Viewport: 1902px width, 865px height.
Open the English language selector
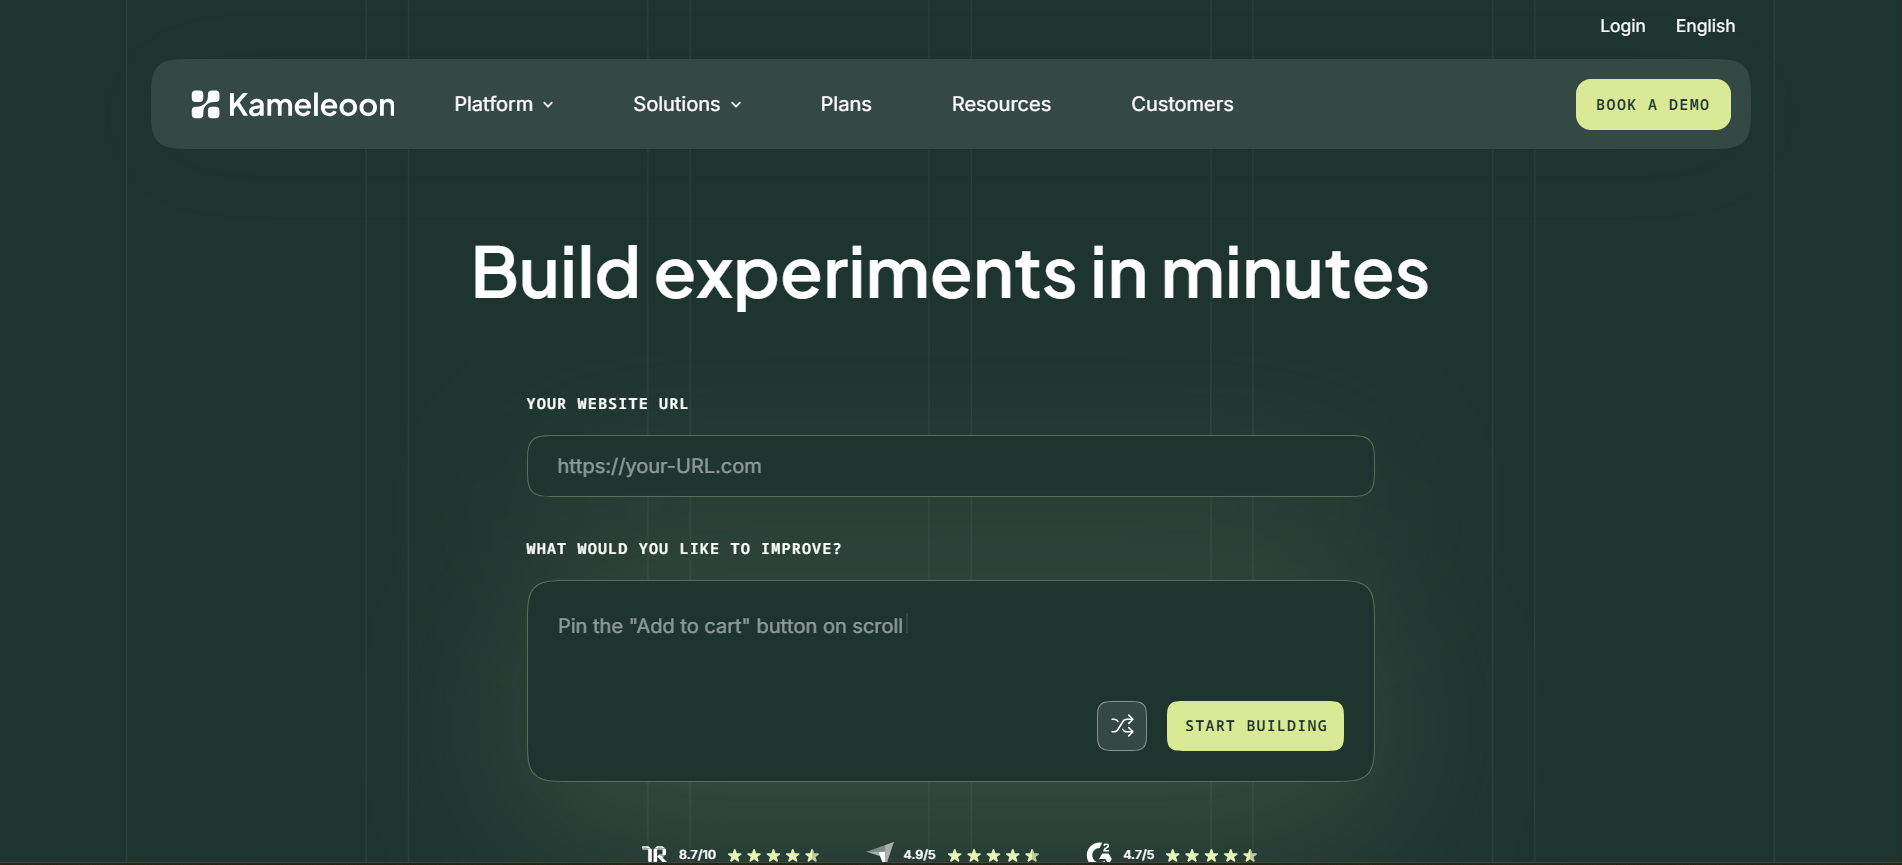pos(1705,26)
